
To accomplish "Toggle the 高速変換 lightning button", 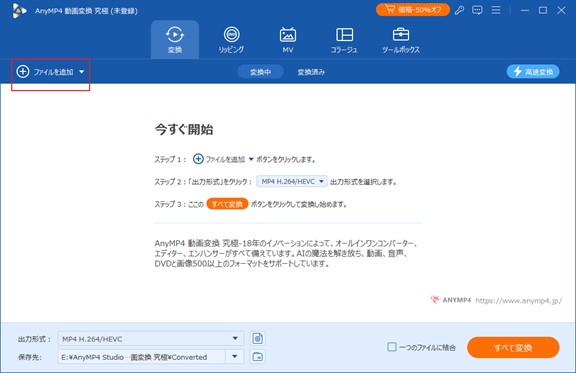I will click(x=533, y=72).
